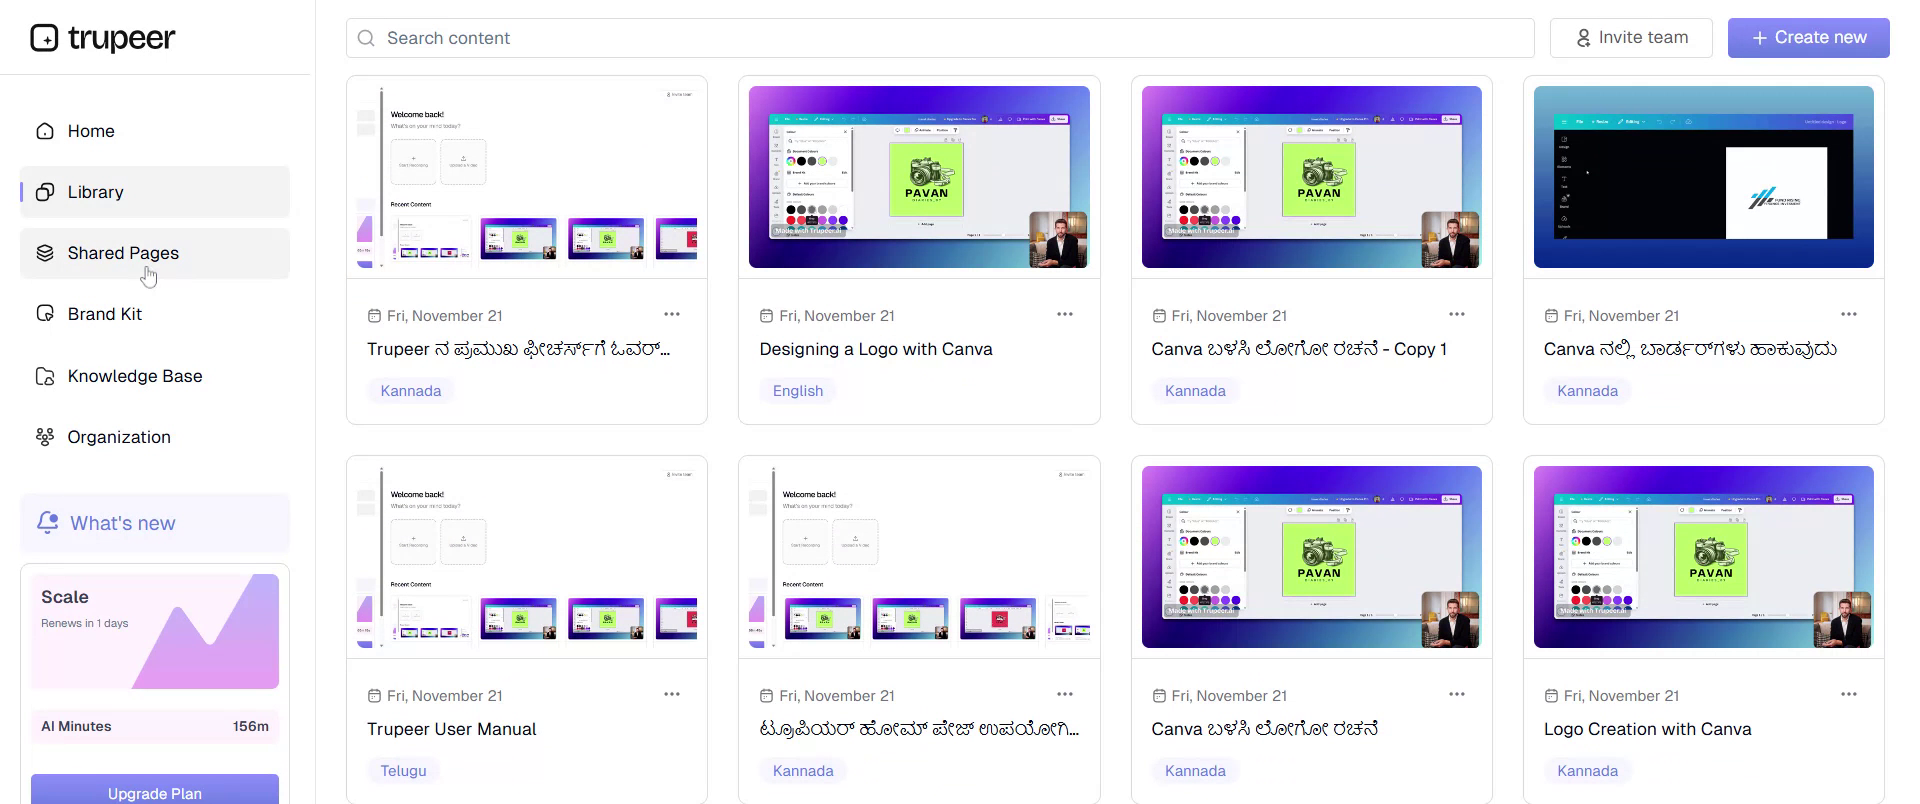Click title Logo Creation with Canva
1920x804 pixels.
pos(1647,729)
